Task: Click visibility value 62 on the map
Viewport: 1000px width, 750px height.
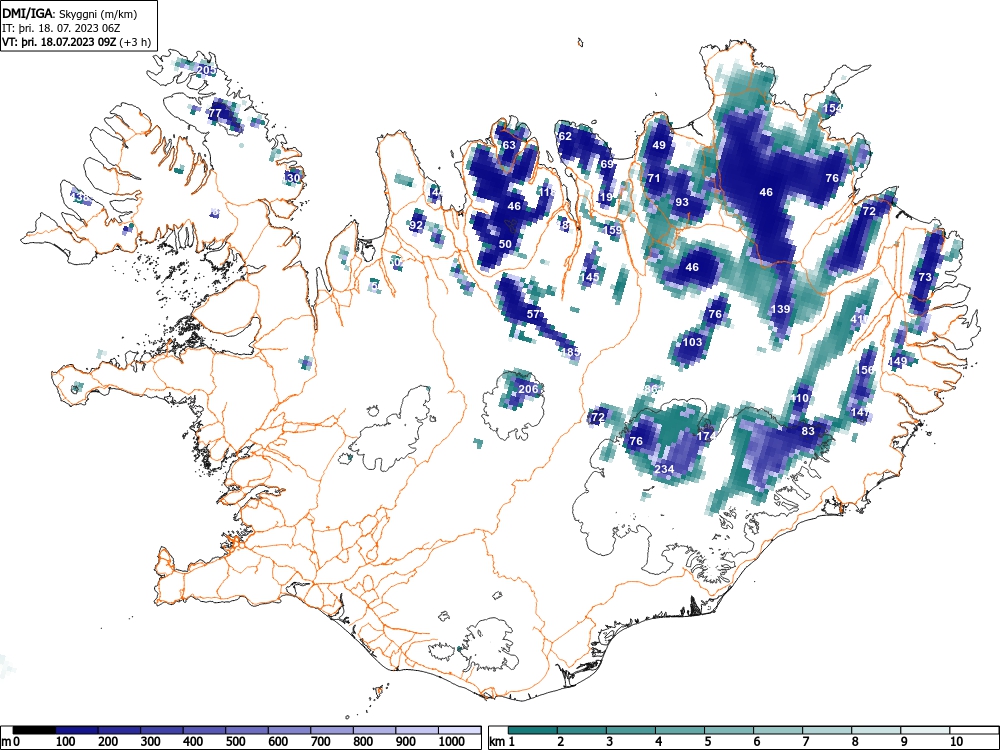Action: [x=565, y=136]
